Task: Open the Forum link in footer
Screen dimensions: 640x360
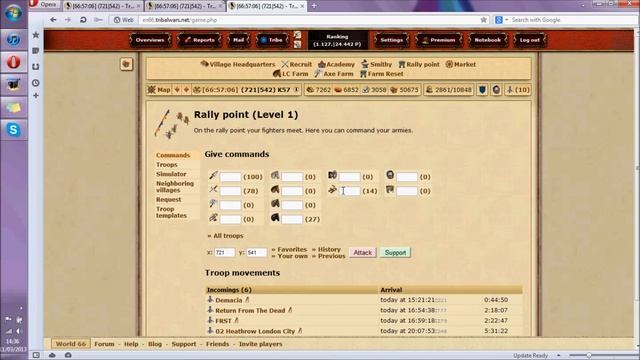Action: point(104,344)
